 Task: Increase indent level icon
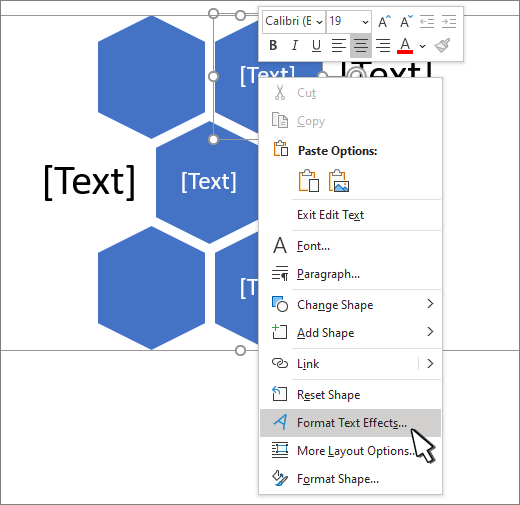(x=449, y=22)
